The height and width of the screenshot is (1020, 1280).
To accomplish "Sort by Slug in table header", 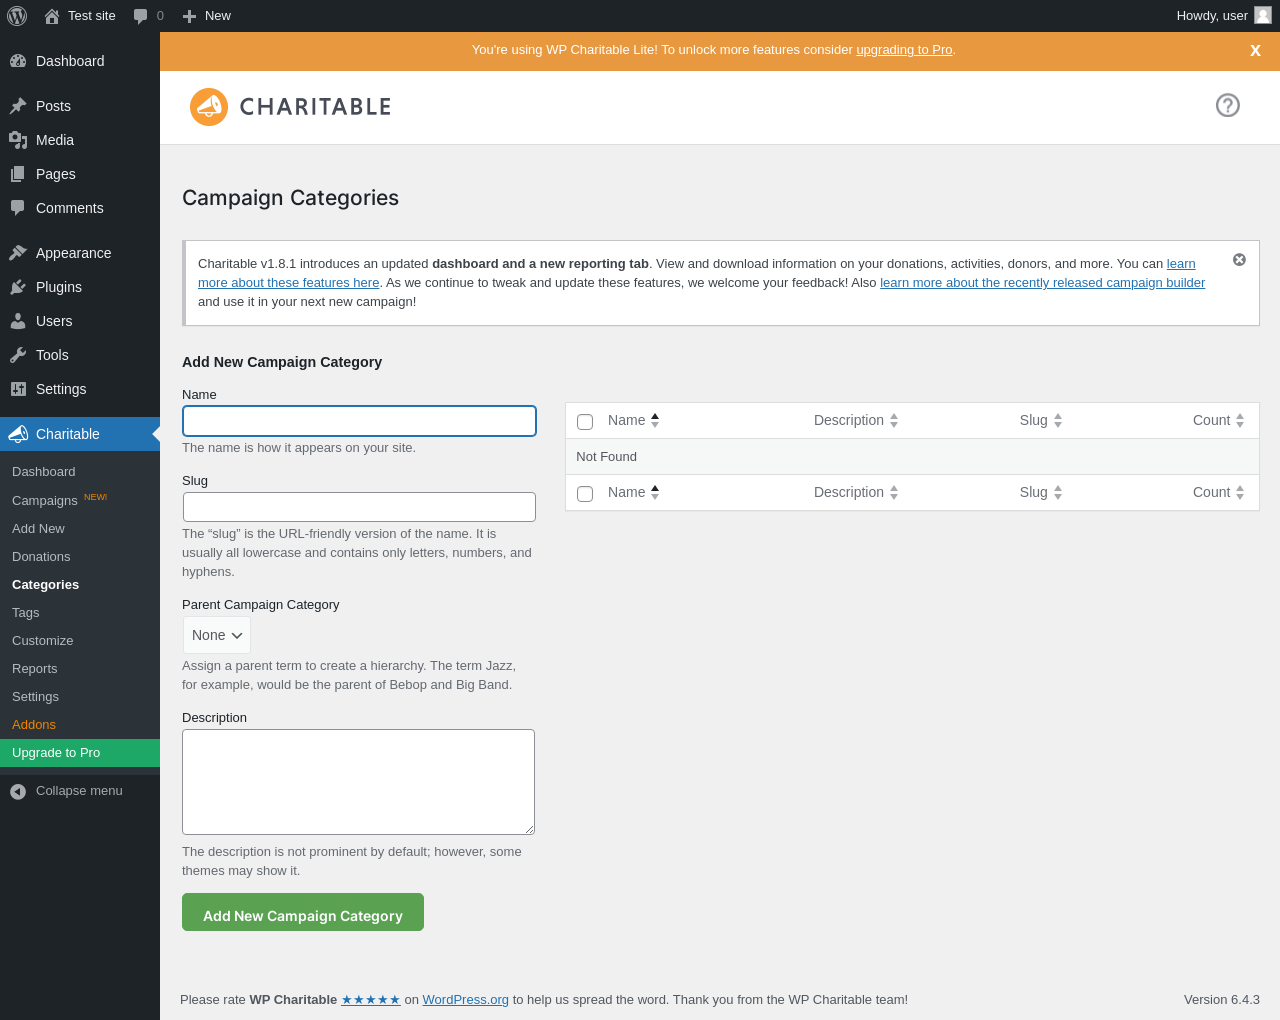I will pos(1041,420).
